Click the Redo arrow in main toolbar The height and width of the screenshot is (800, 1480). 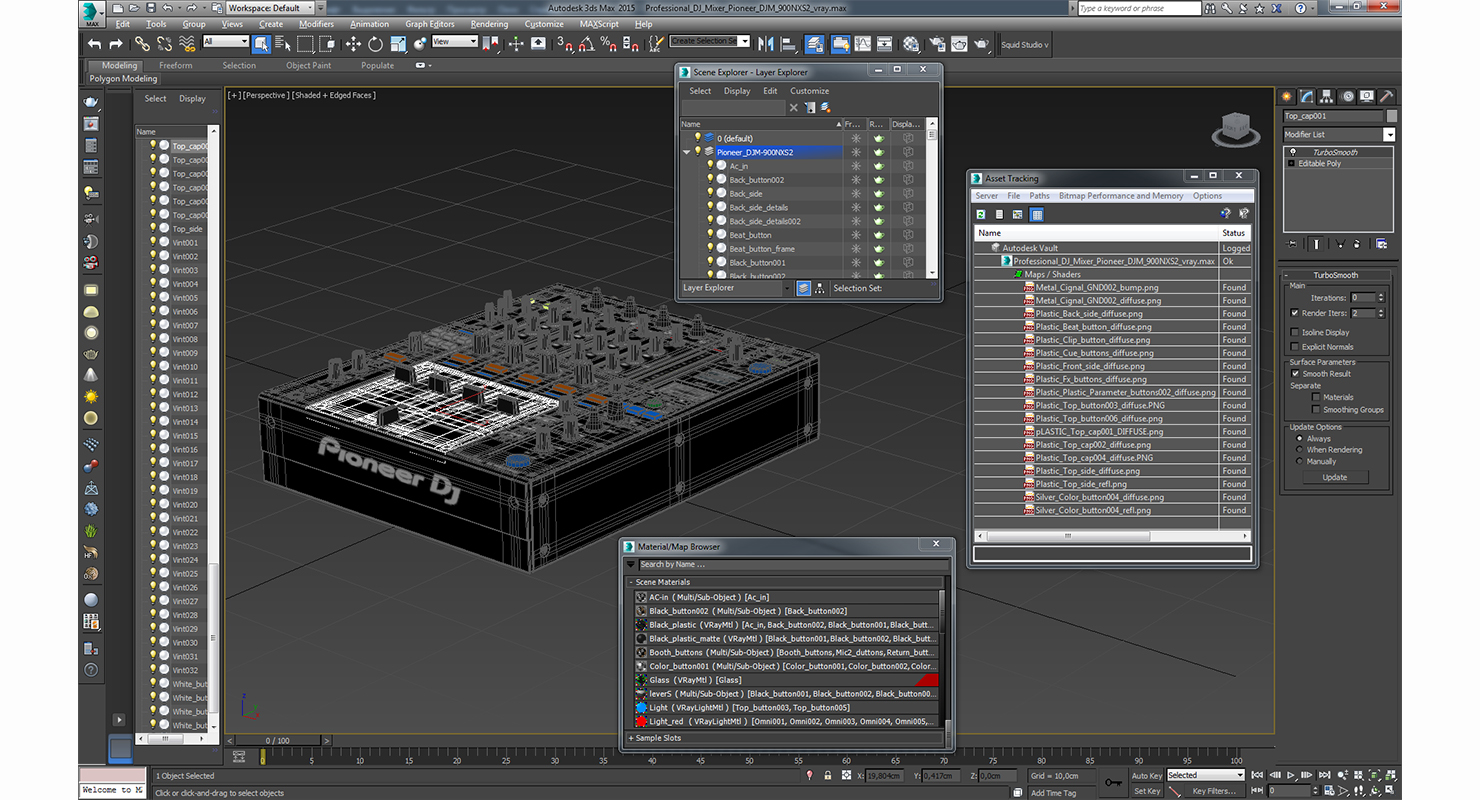click(x=116, y=44)
